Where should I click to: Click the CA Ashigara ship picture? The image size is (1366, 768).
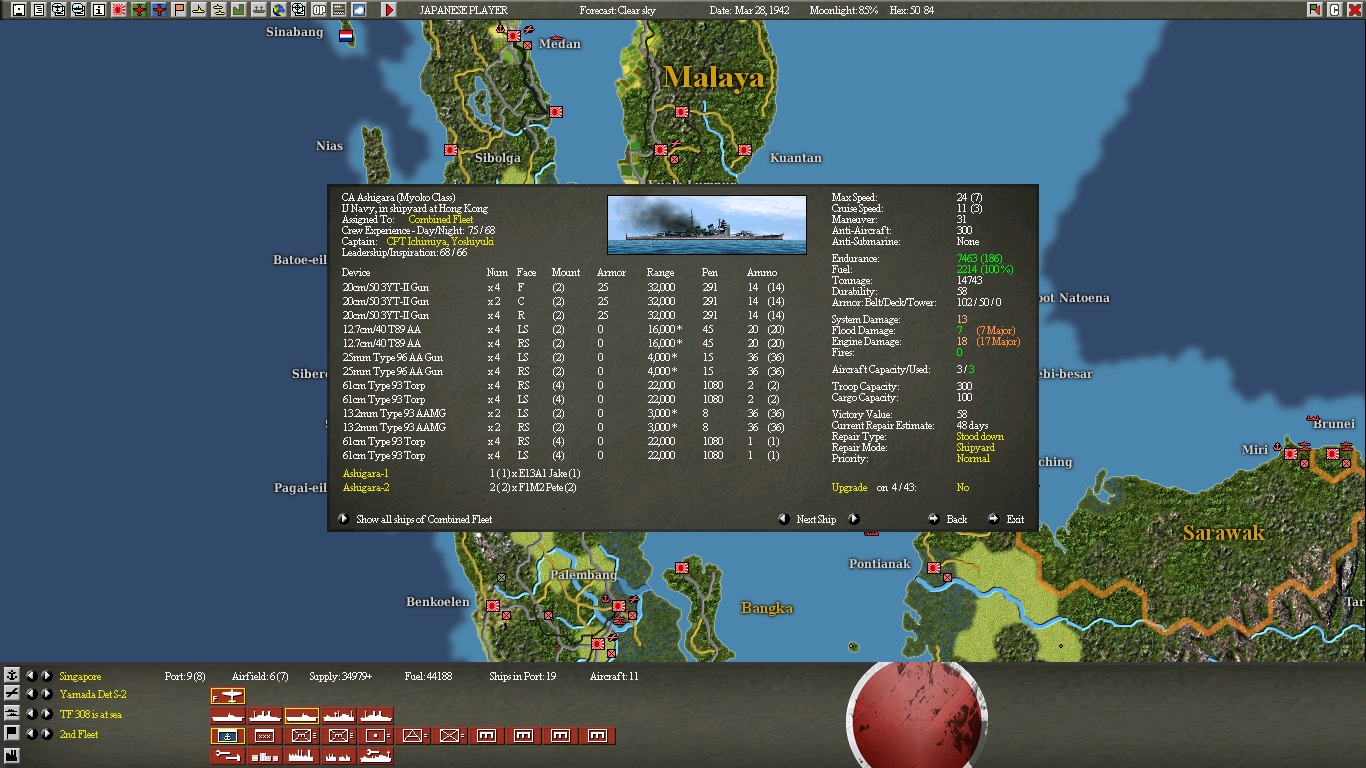click(707, 225)
